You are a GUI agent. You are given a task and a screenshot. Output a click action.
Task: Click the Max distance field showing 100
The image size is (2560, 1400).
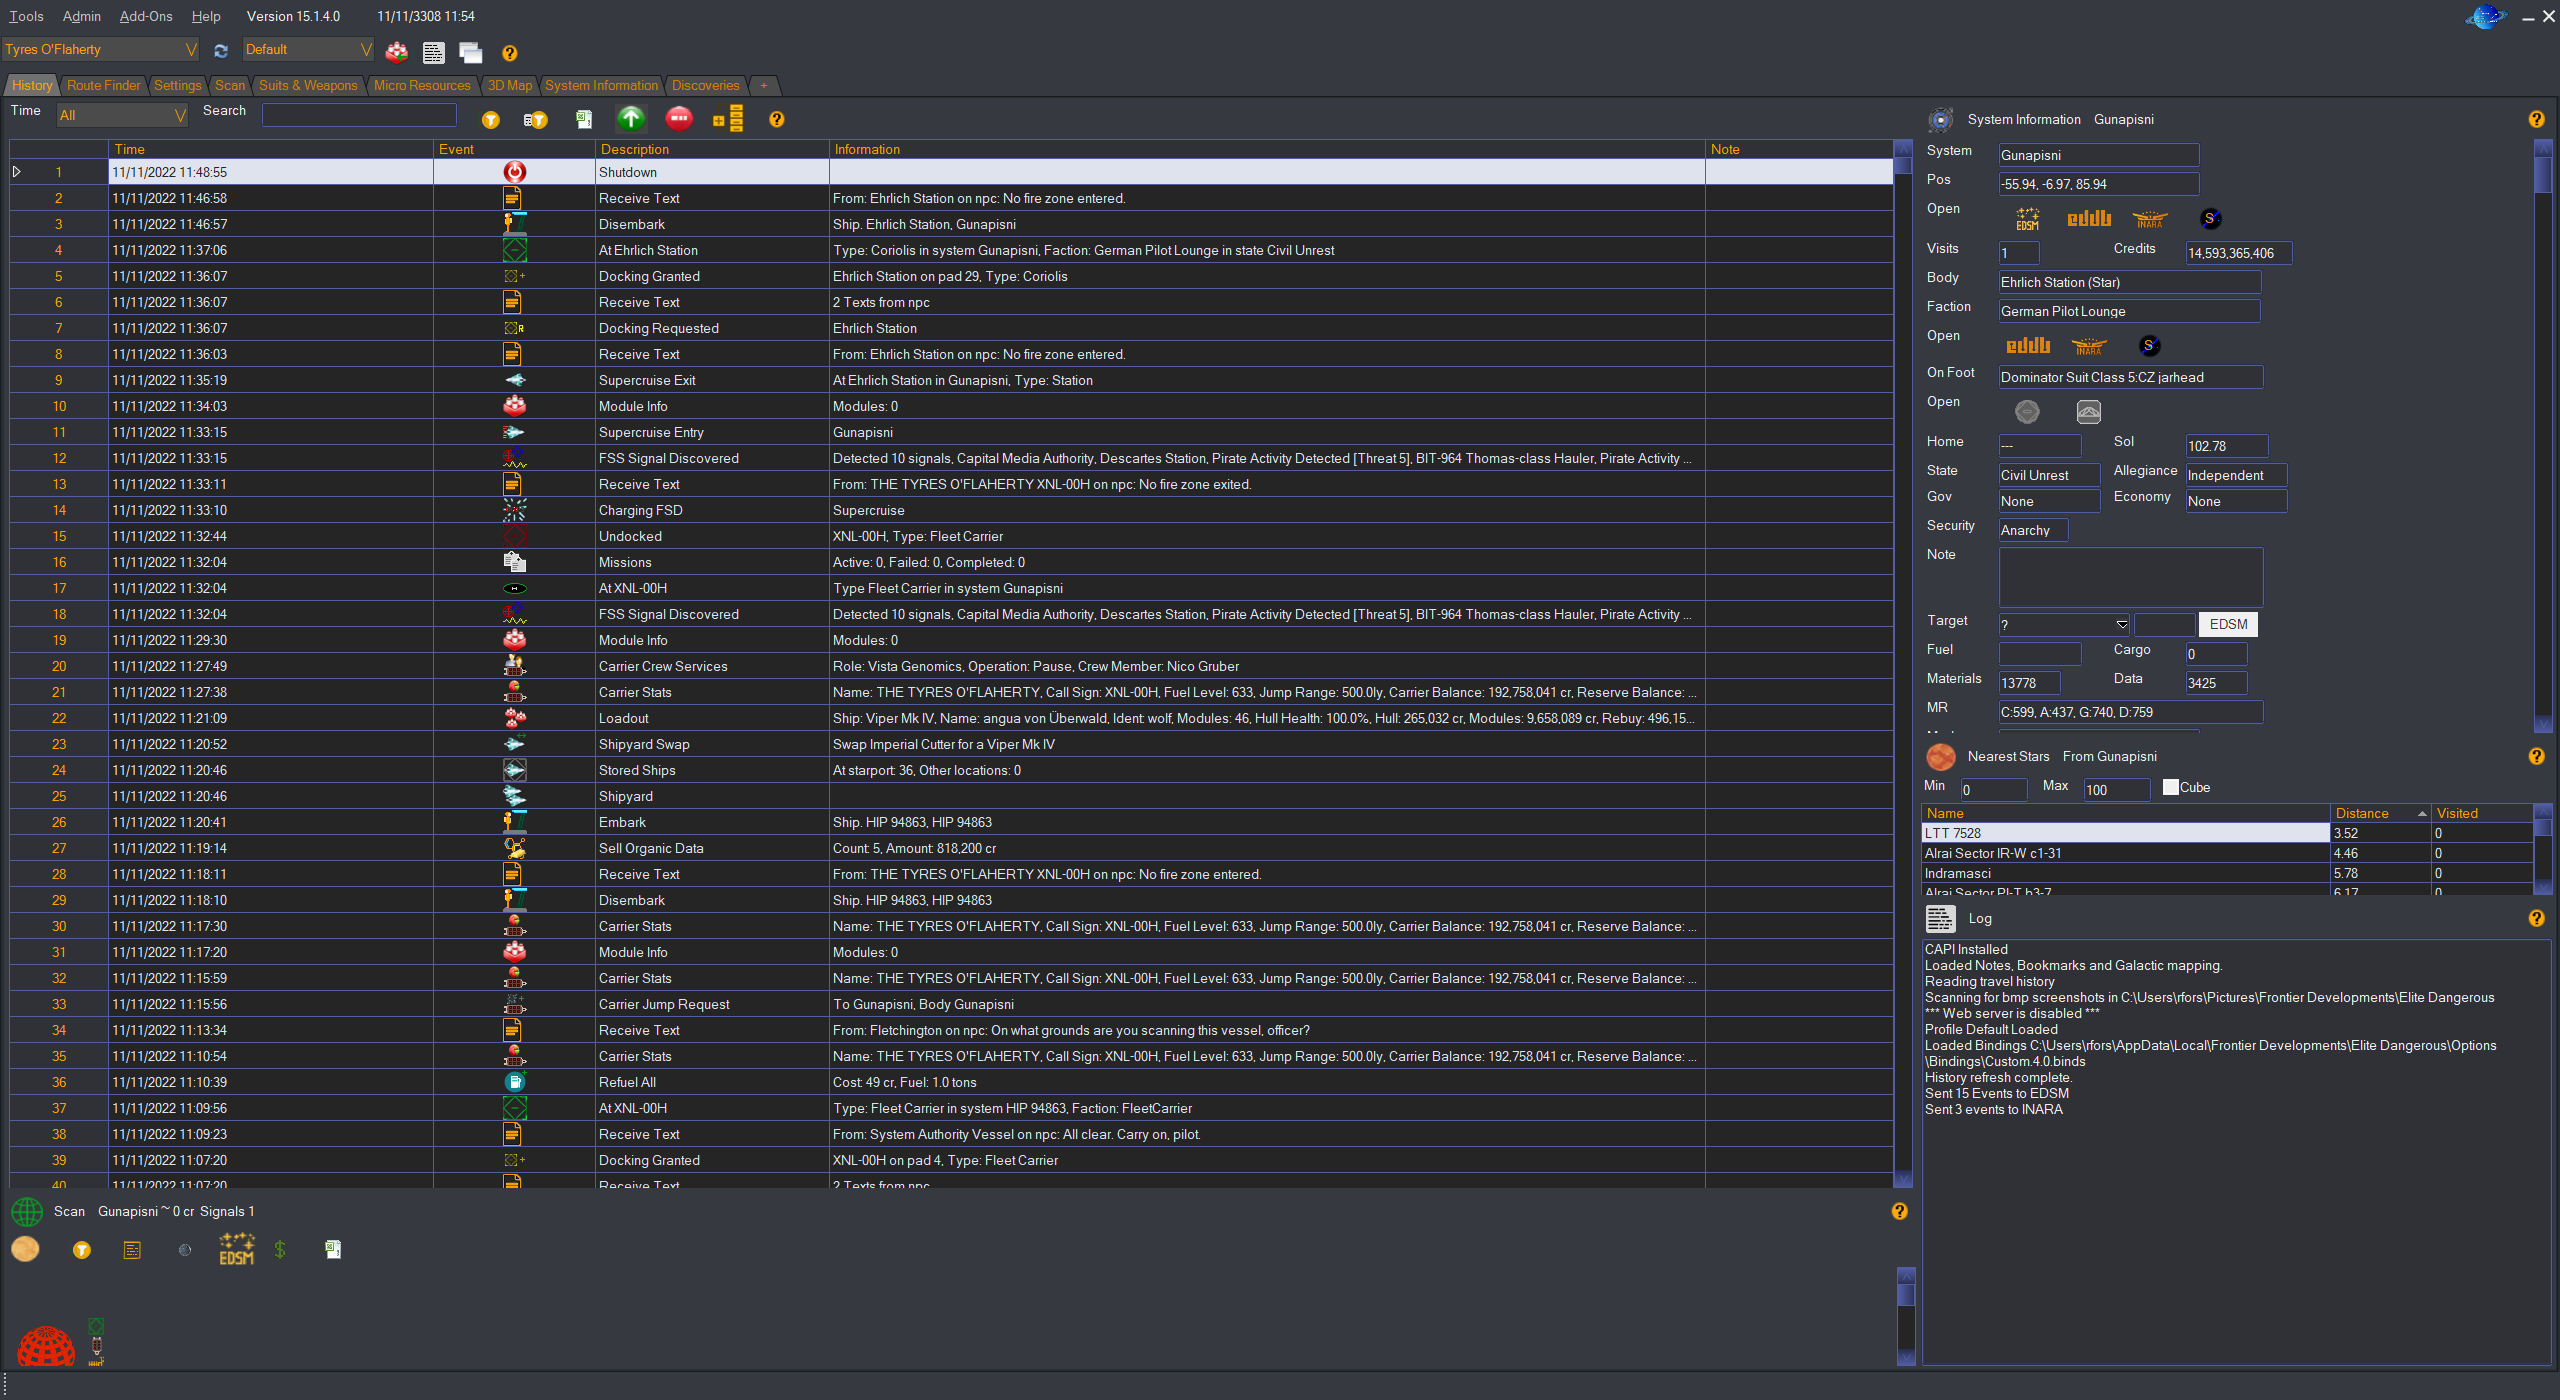(2116, 790)
